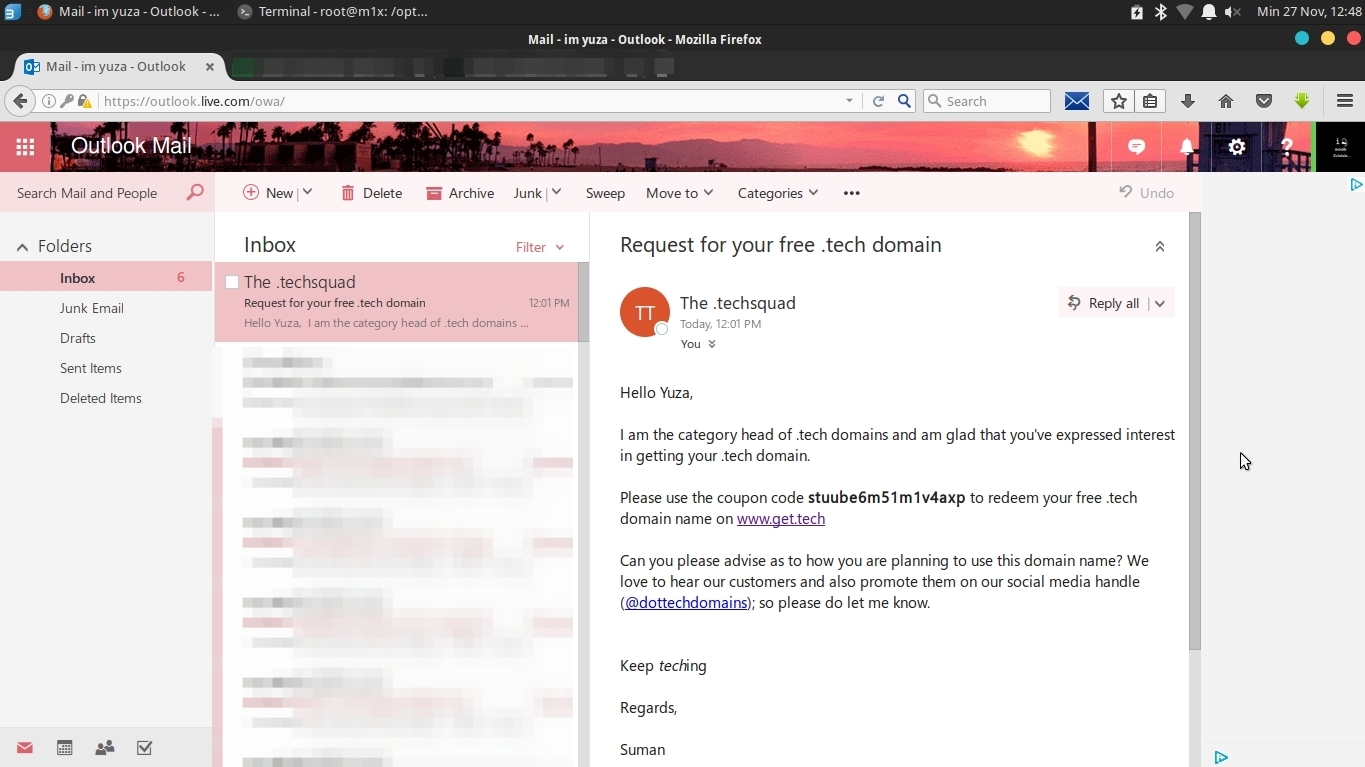The width and height of the screenshot is (1365, 767).
Task: Switch to Terminal window in taskbar
Action: (333, 12)
